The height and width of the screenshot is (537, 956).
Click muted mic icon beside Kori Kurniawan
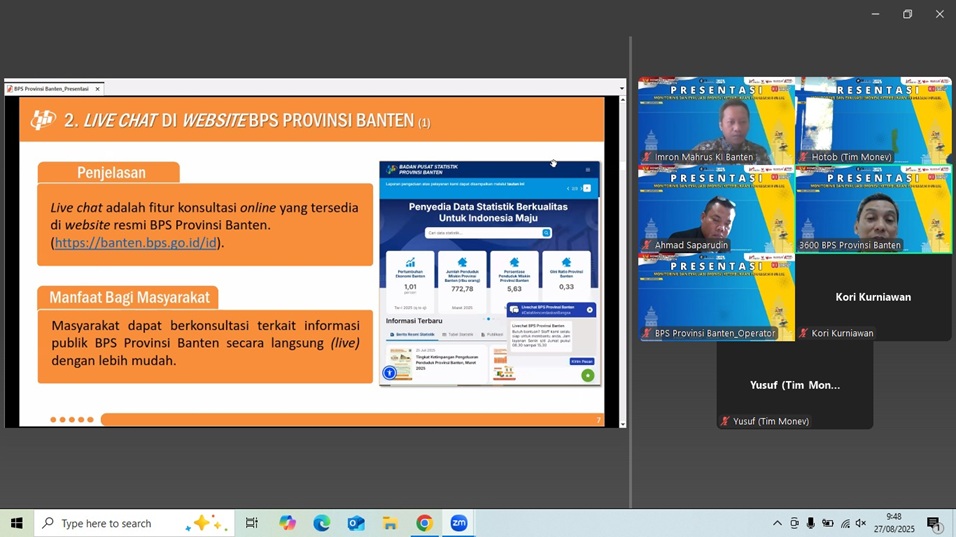click(804, 333)
